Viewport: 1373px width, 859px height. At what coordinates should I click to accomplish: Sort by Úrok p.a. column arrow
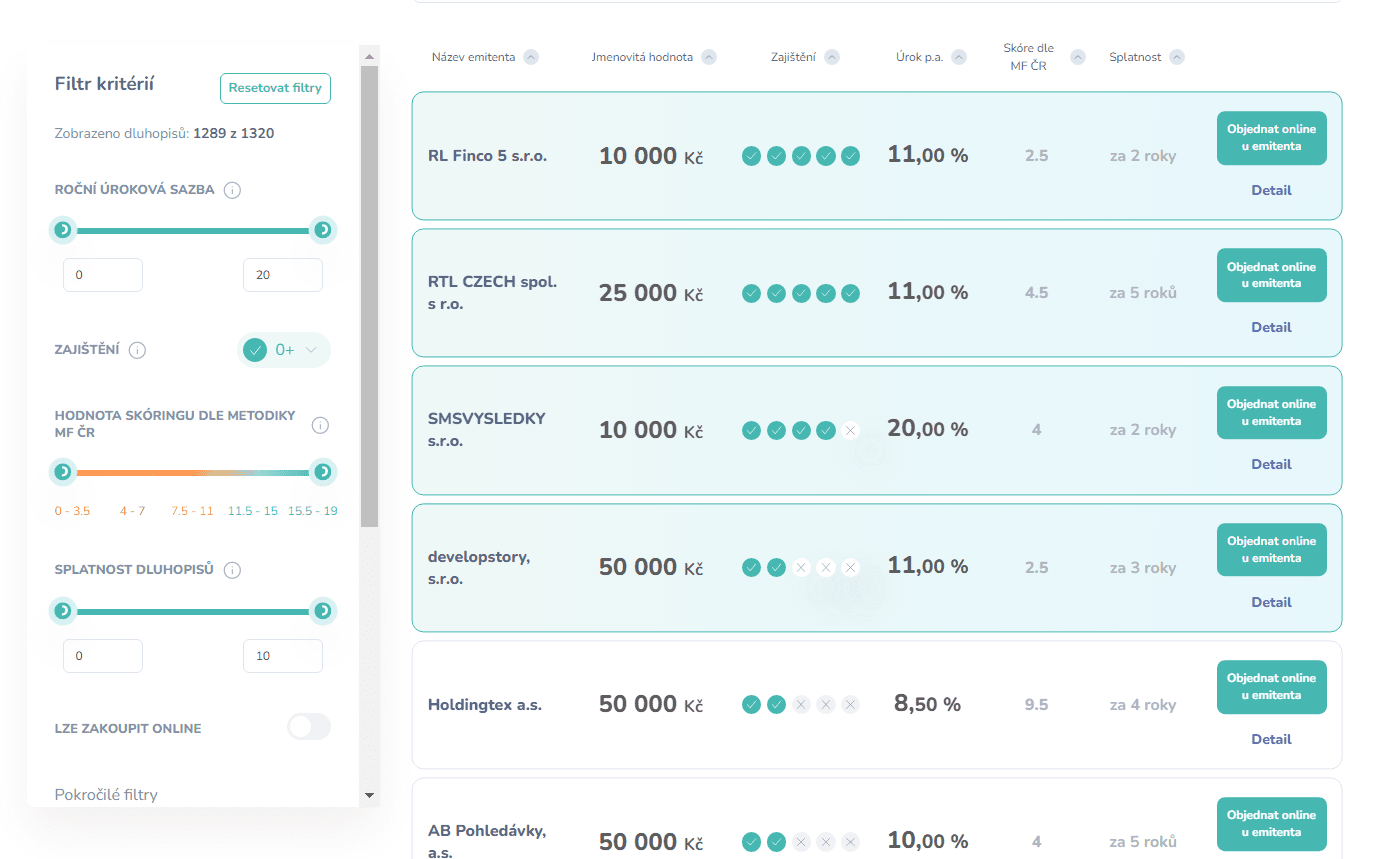959,57
